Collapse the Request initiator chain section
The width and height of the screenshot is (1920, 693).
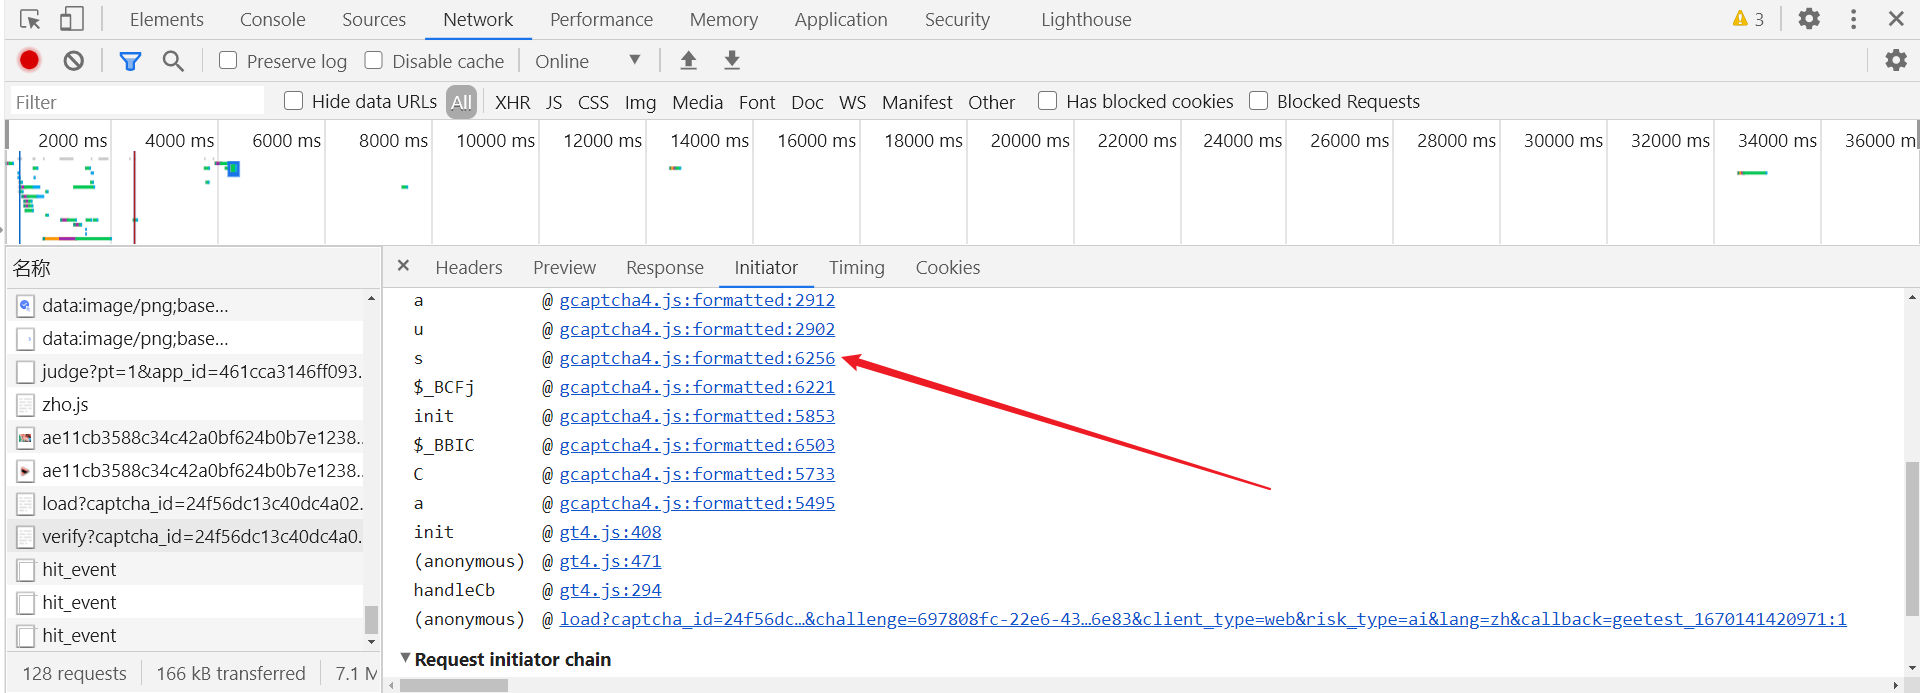click(x=405, y=658)
